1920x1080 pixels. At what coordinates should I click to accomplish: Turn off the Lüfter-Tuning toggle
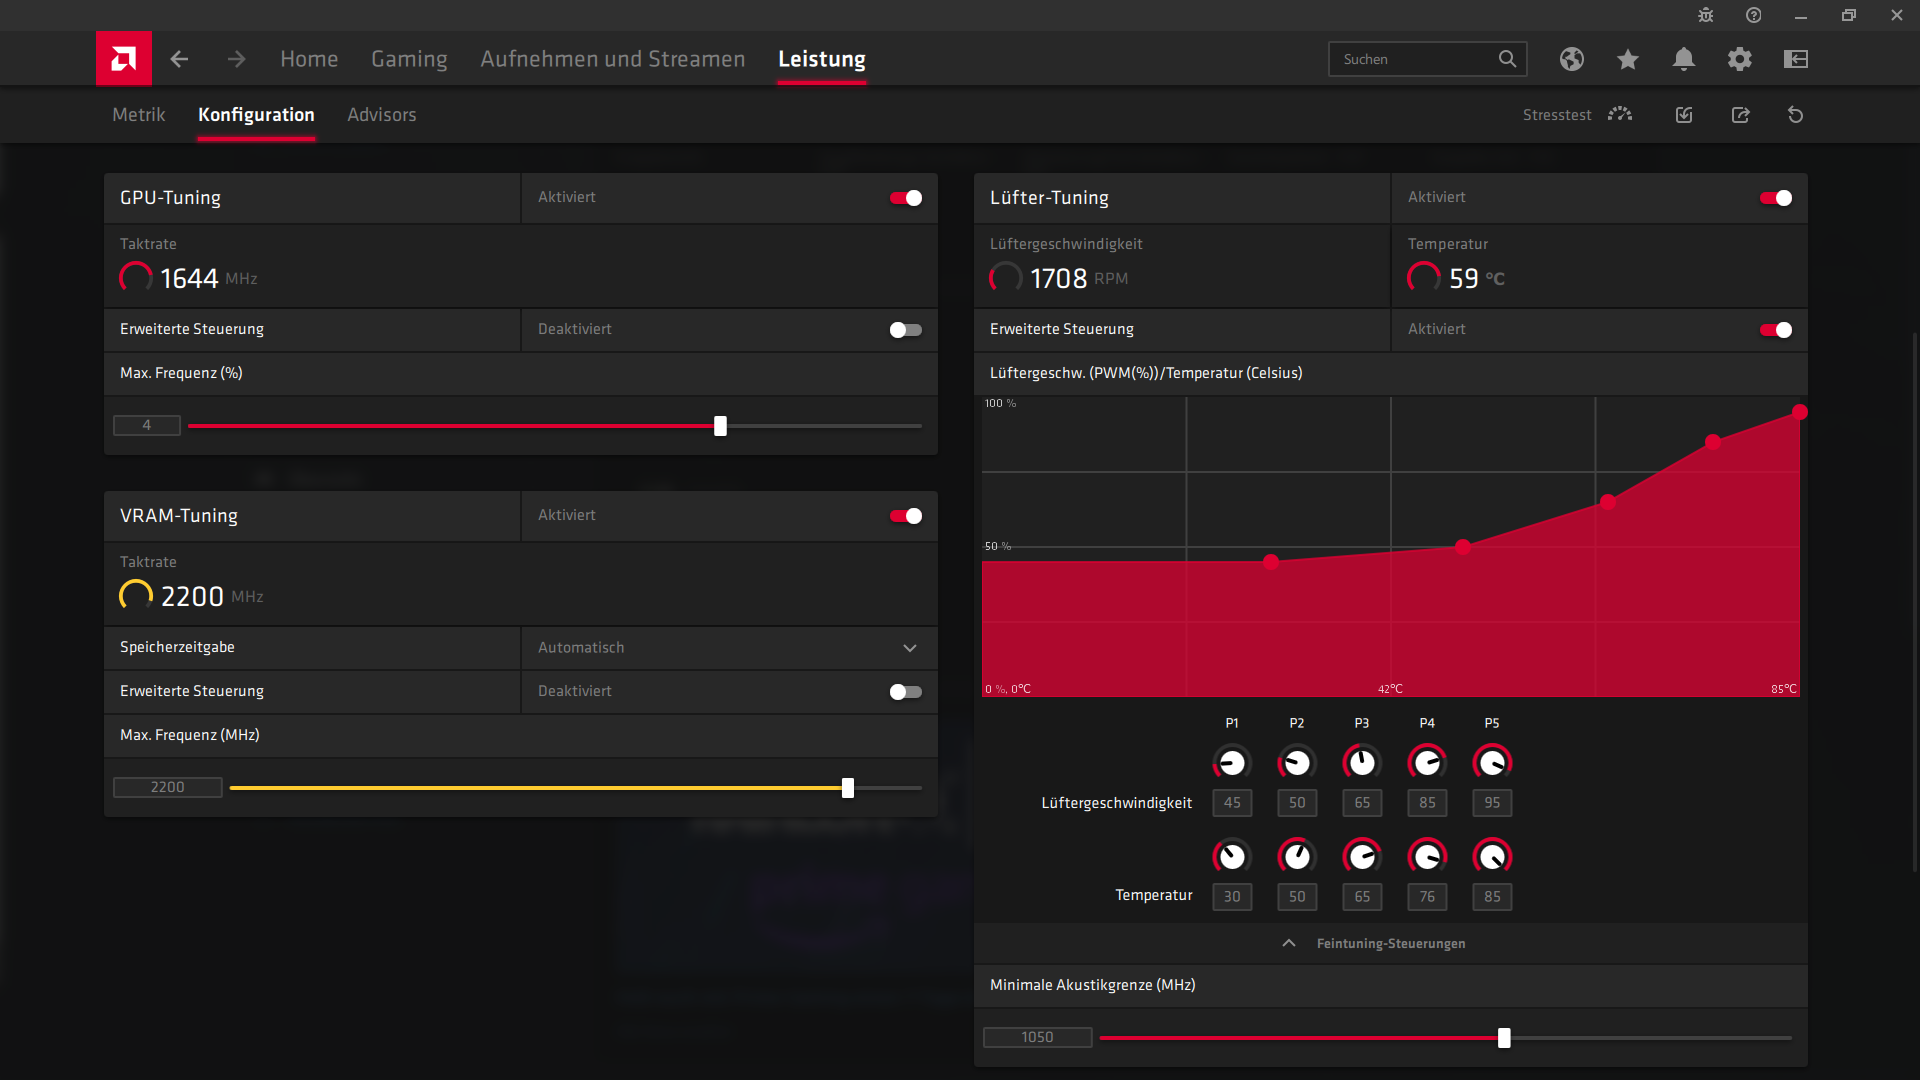tap(1776, 198)
